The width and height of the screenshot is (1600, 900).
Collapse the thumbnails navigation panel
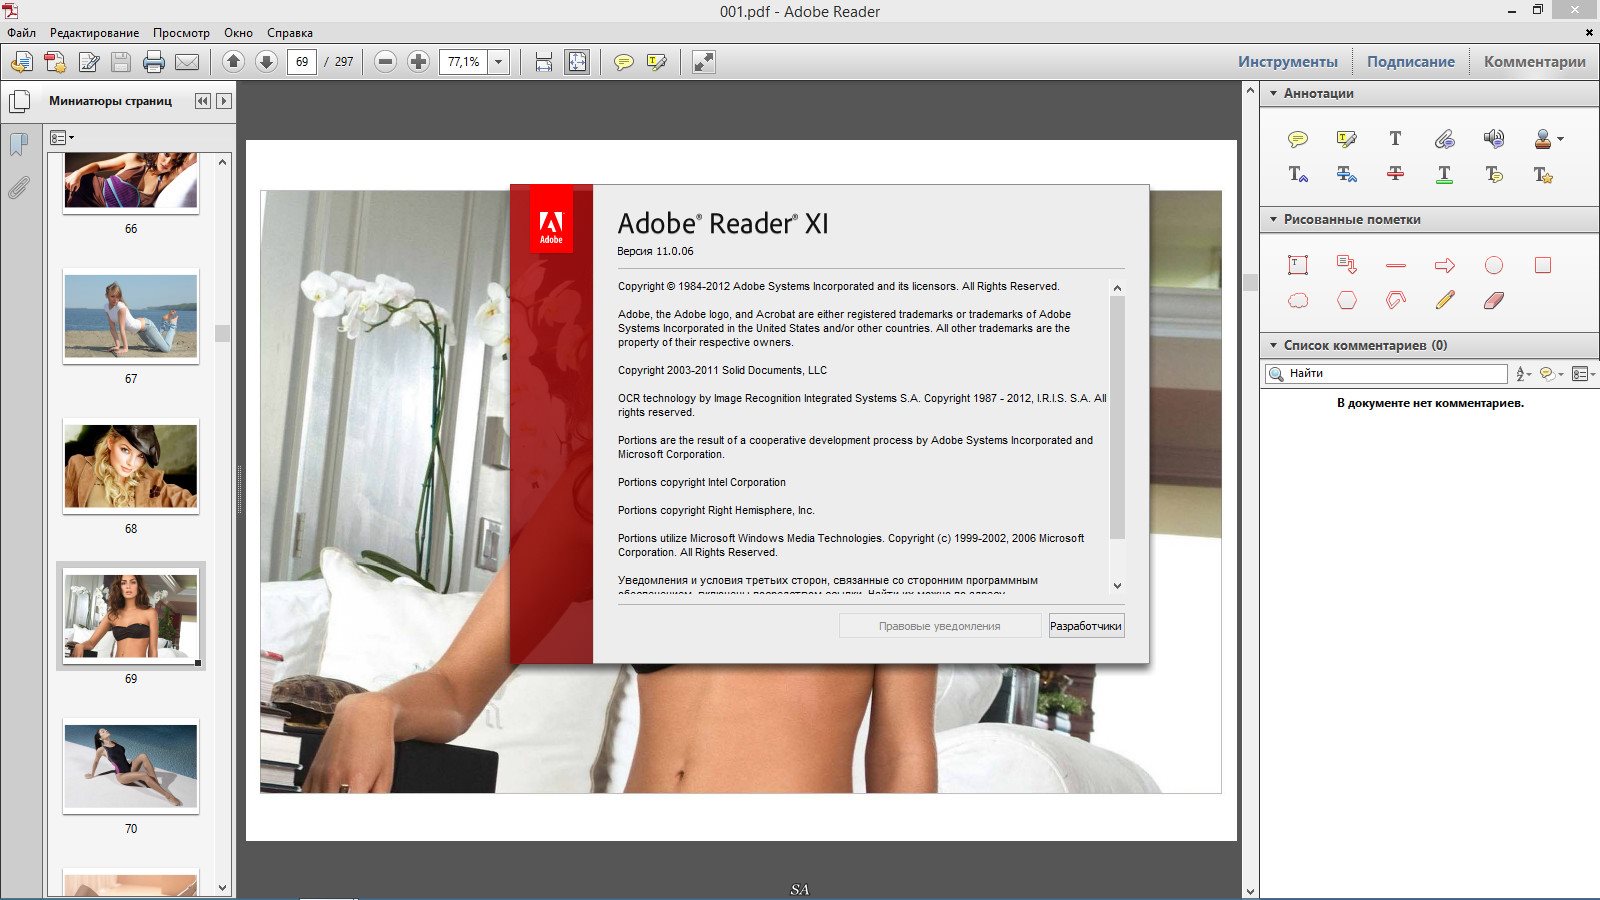click(203, 101)
